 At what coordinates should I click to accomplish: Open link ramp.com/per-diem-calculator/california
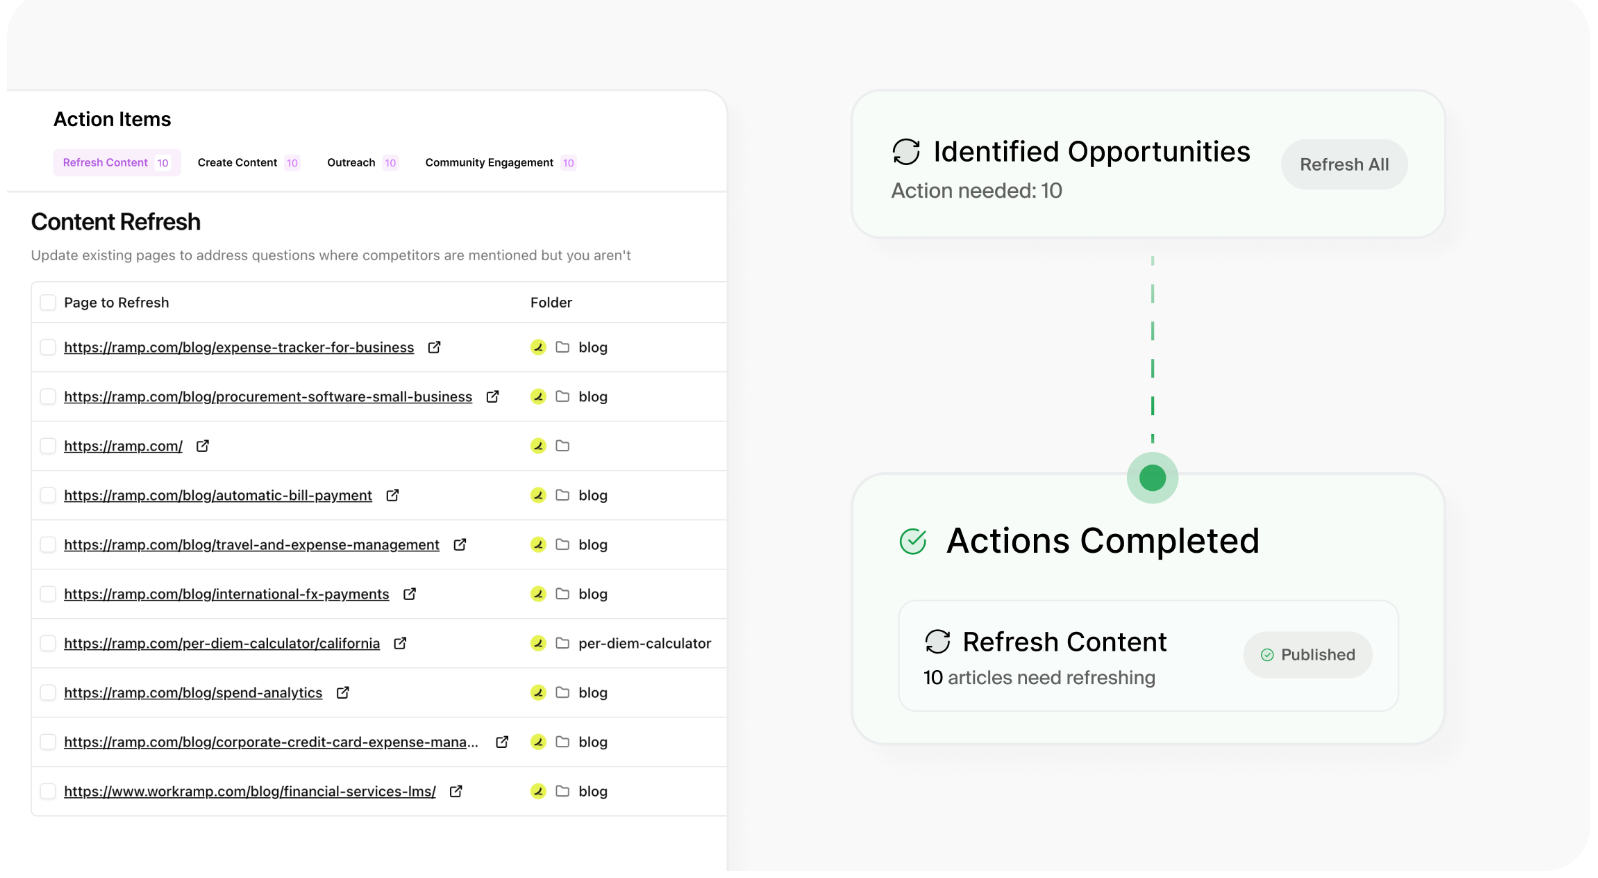tap(222, 643)
